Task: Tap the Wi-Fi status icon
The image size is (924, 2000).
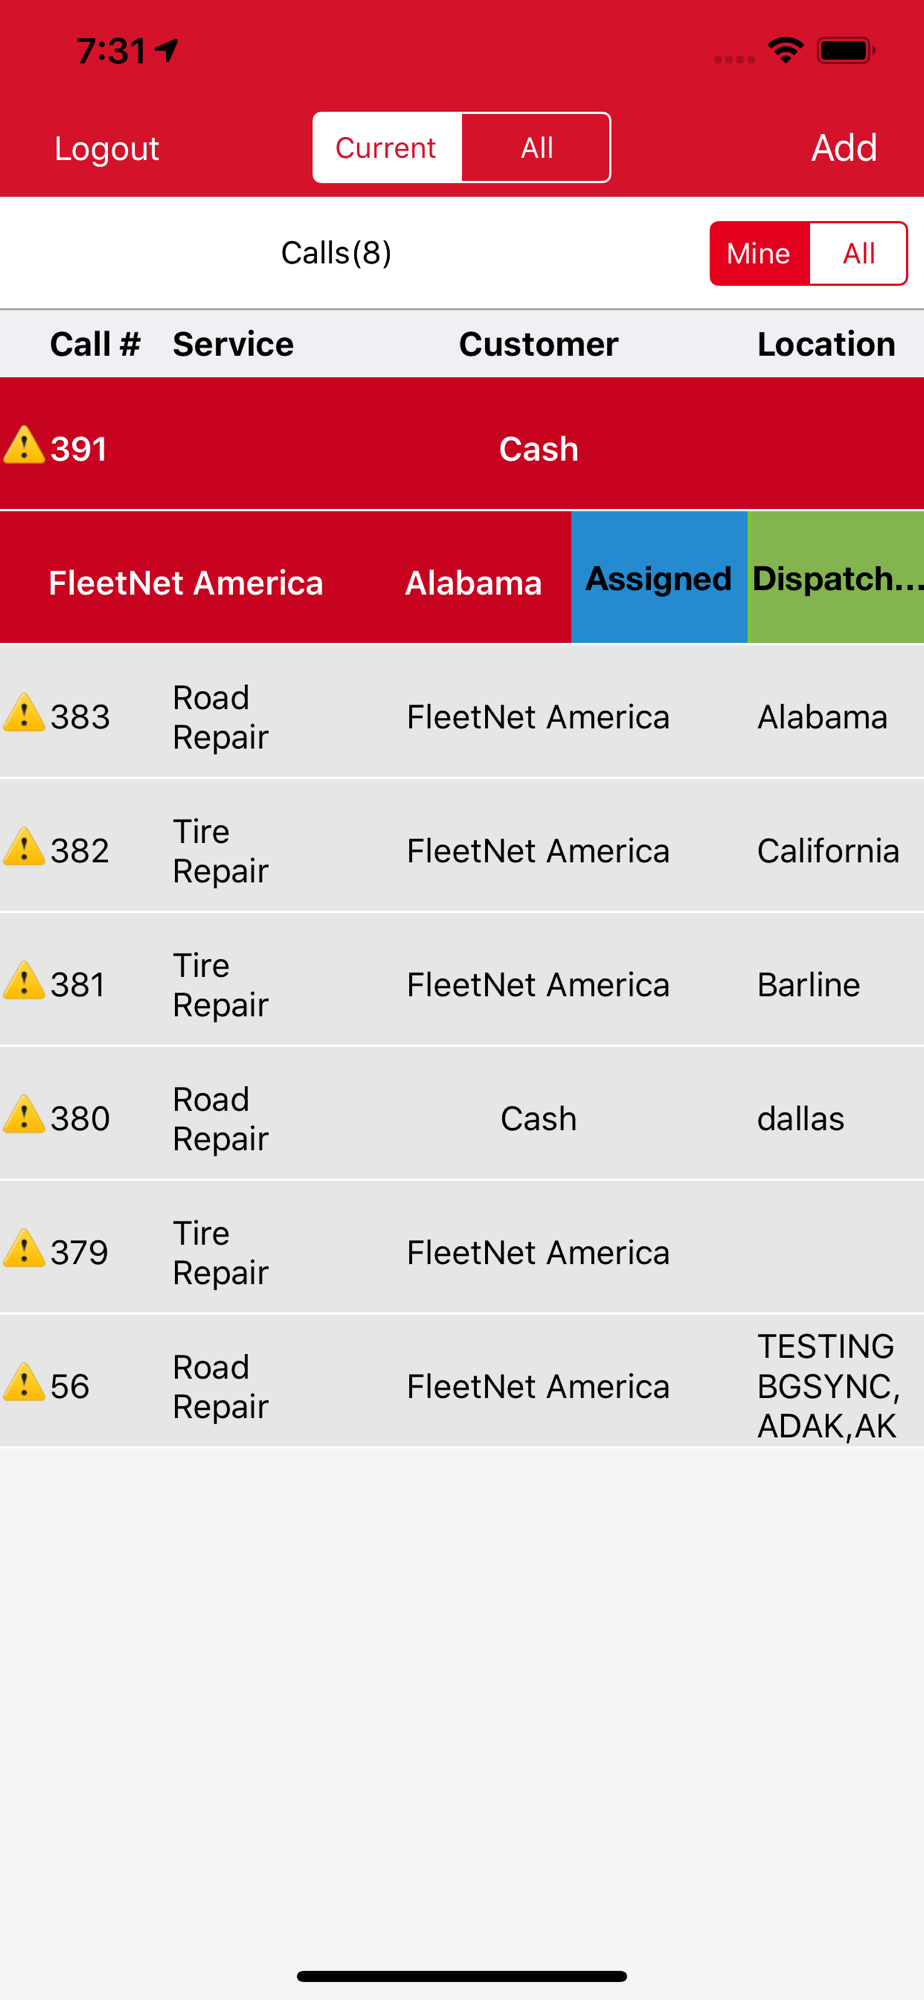Action: tap(786, 50)
